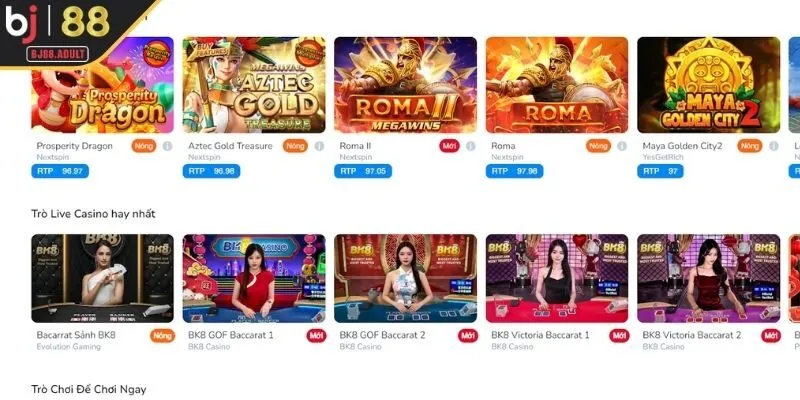
Task: Click the info icon beside Aztec Gold Treasure
Action: pos(319,146)
